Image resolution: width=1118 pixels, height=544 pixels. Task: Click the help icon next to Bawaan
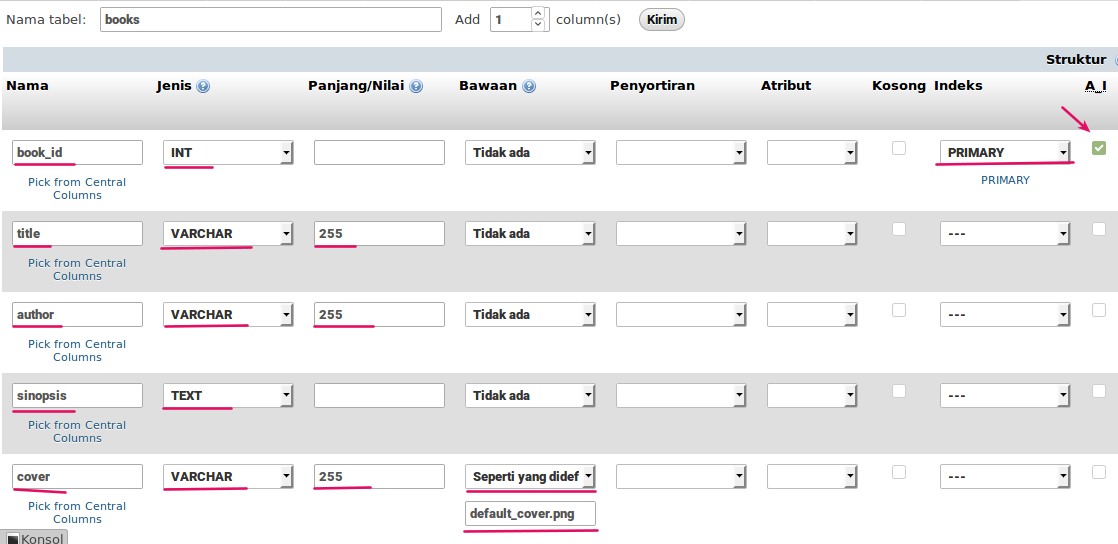click(529, 87)
